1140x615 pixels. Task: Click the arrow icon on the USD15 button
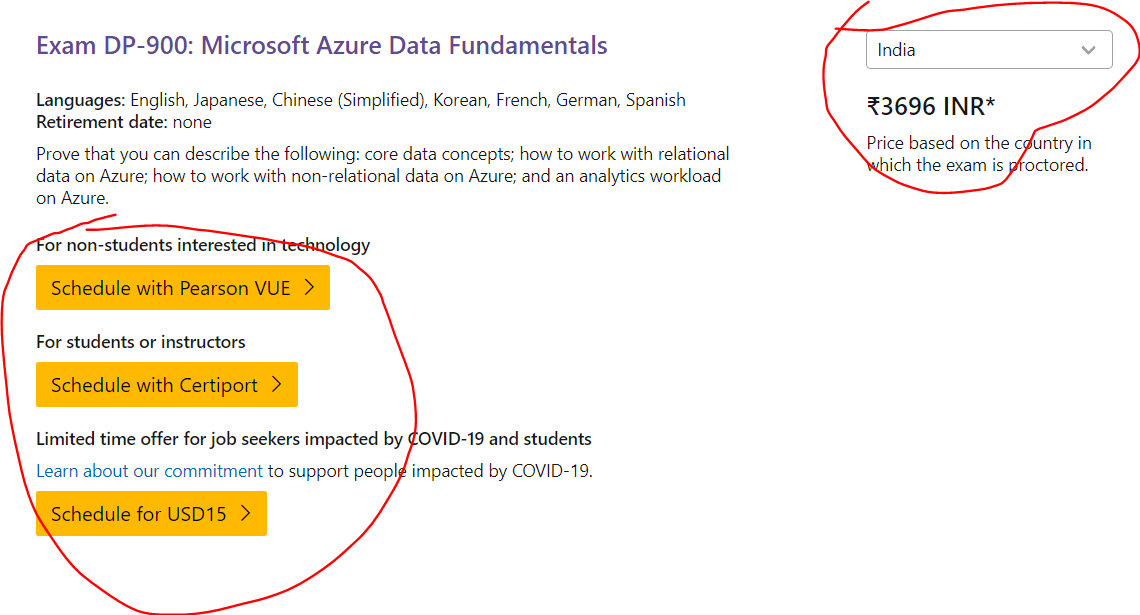(x=246, y=513)
